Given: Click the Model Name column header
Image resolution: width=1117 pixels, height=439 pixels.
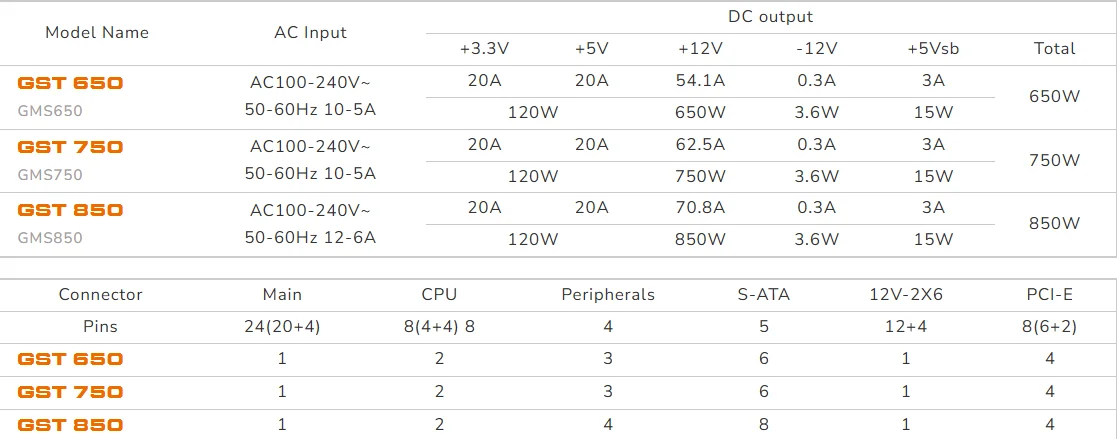Looking at the screenshot, I should tap(97, 32).
